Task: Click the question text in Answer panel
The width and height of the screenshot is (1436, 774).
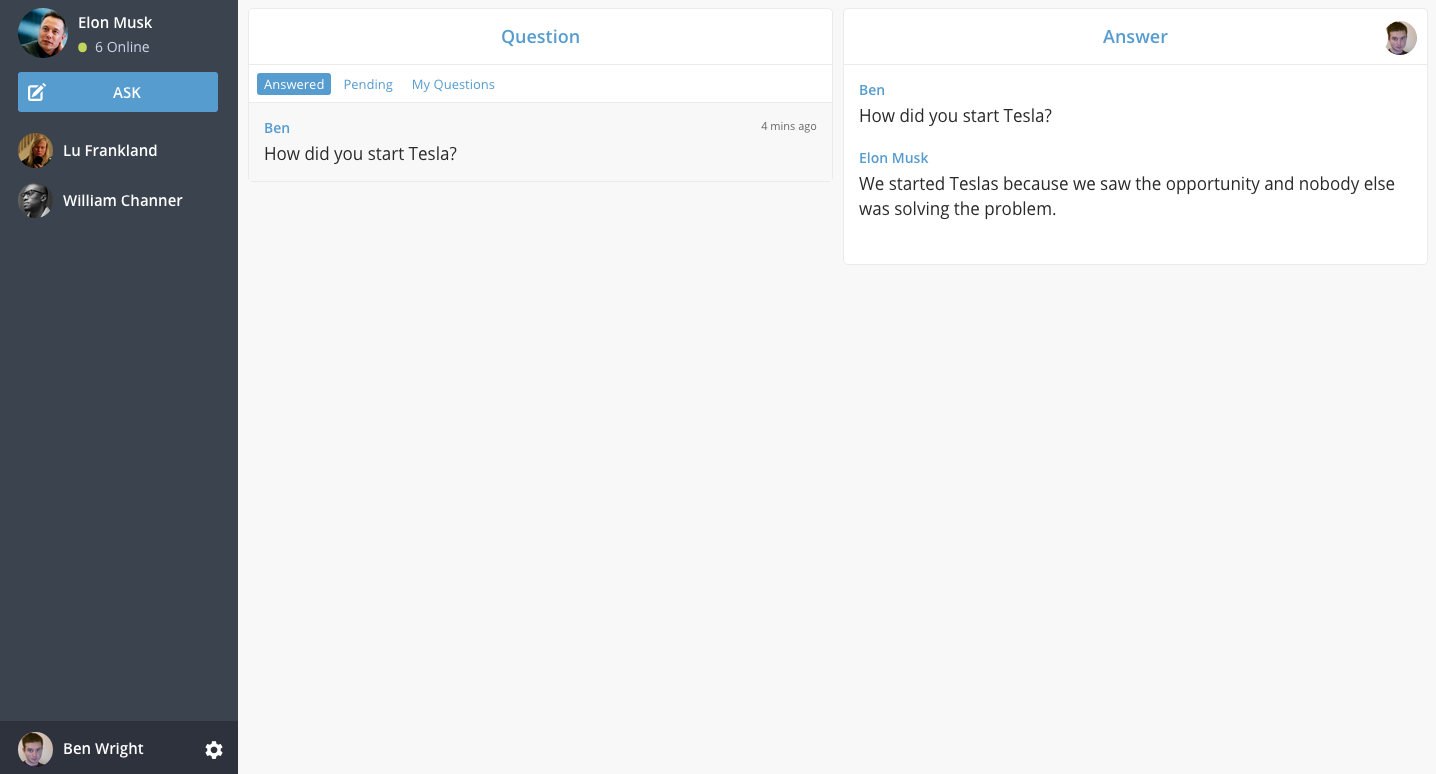Action: click(x=955, y=116)
